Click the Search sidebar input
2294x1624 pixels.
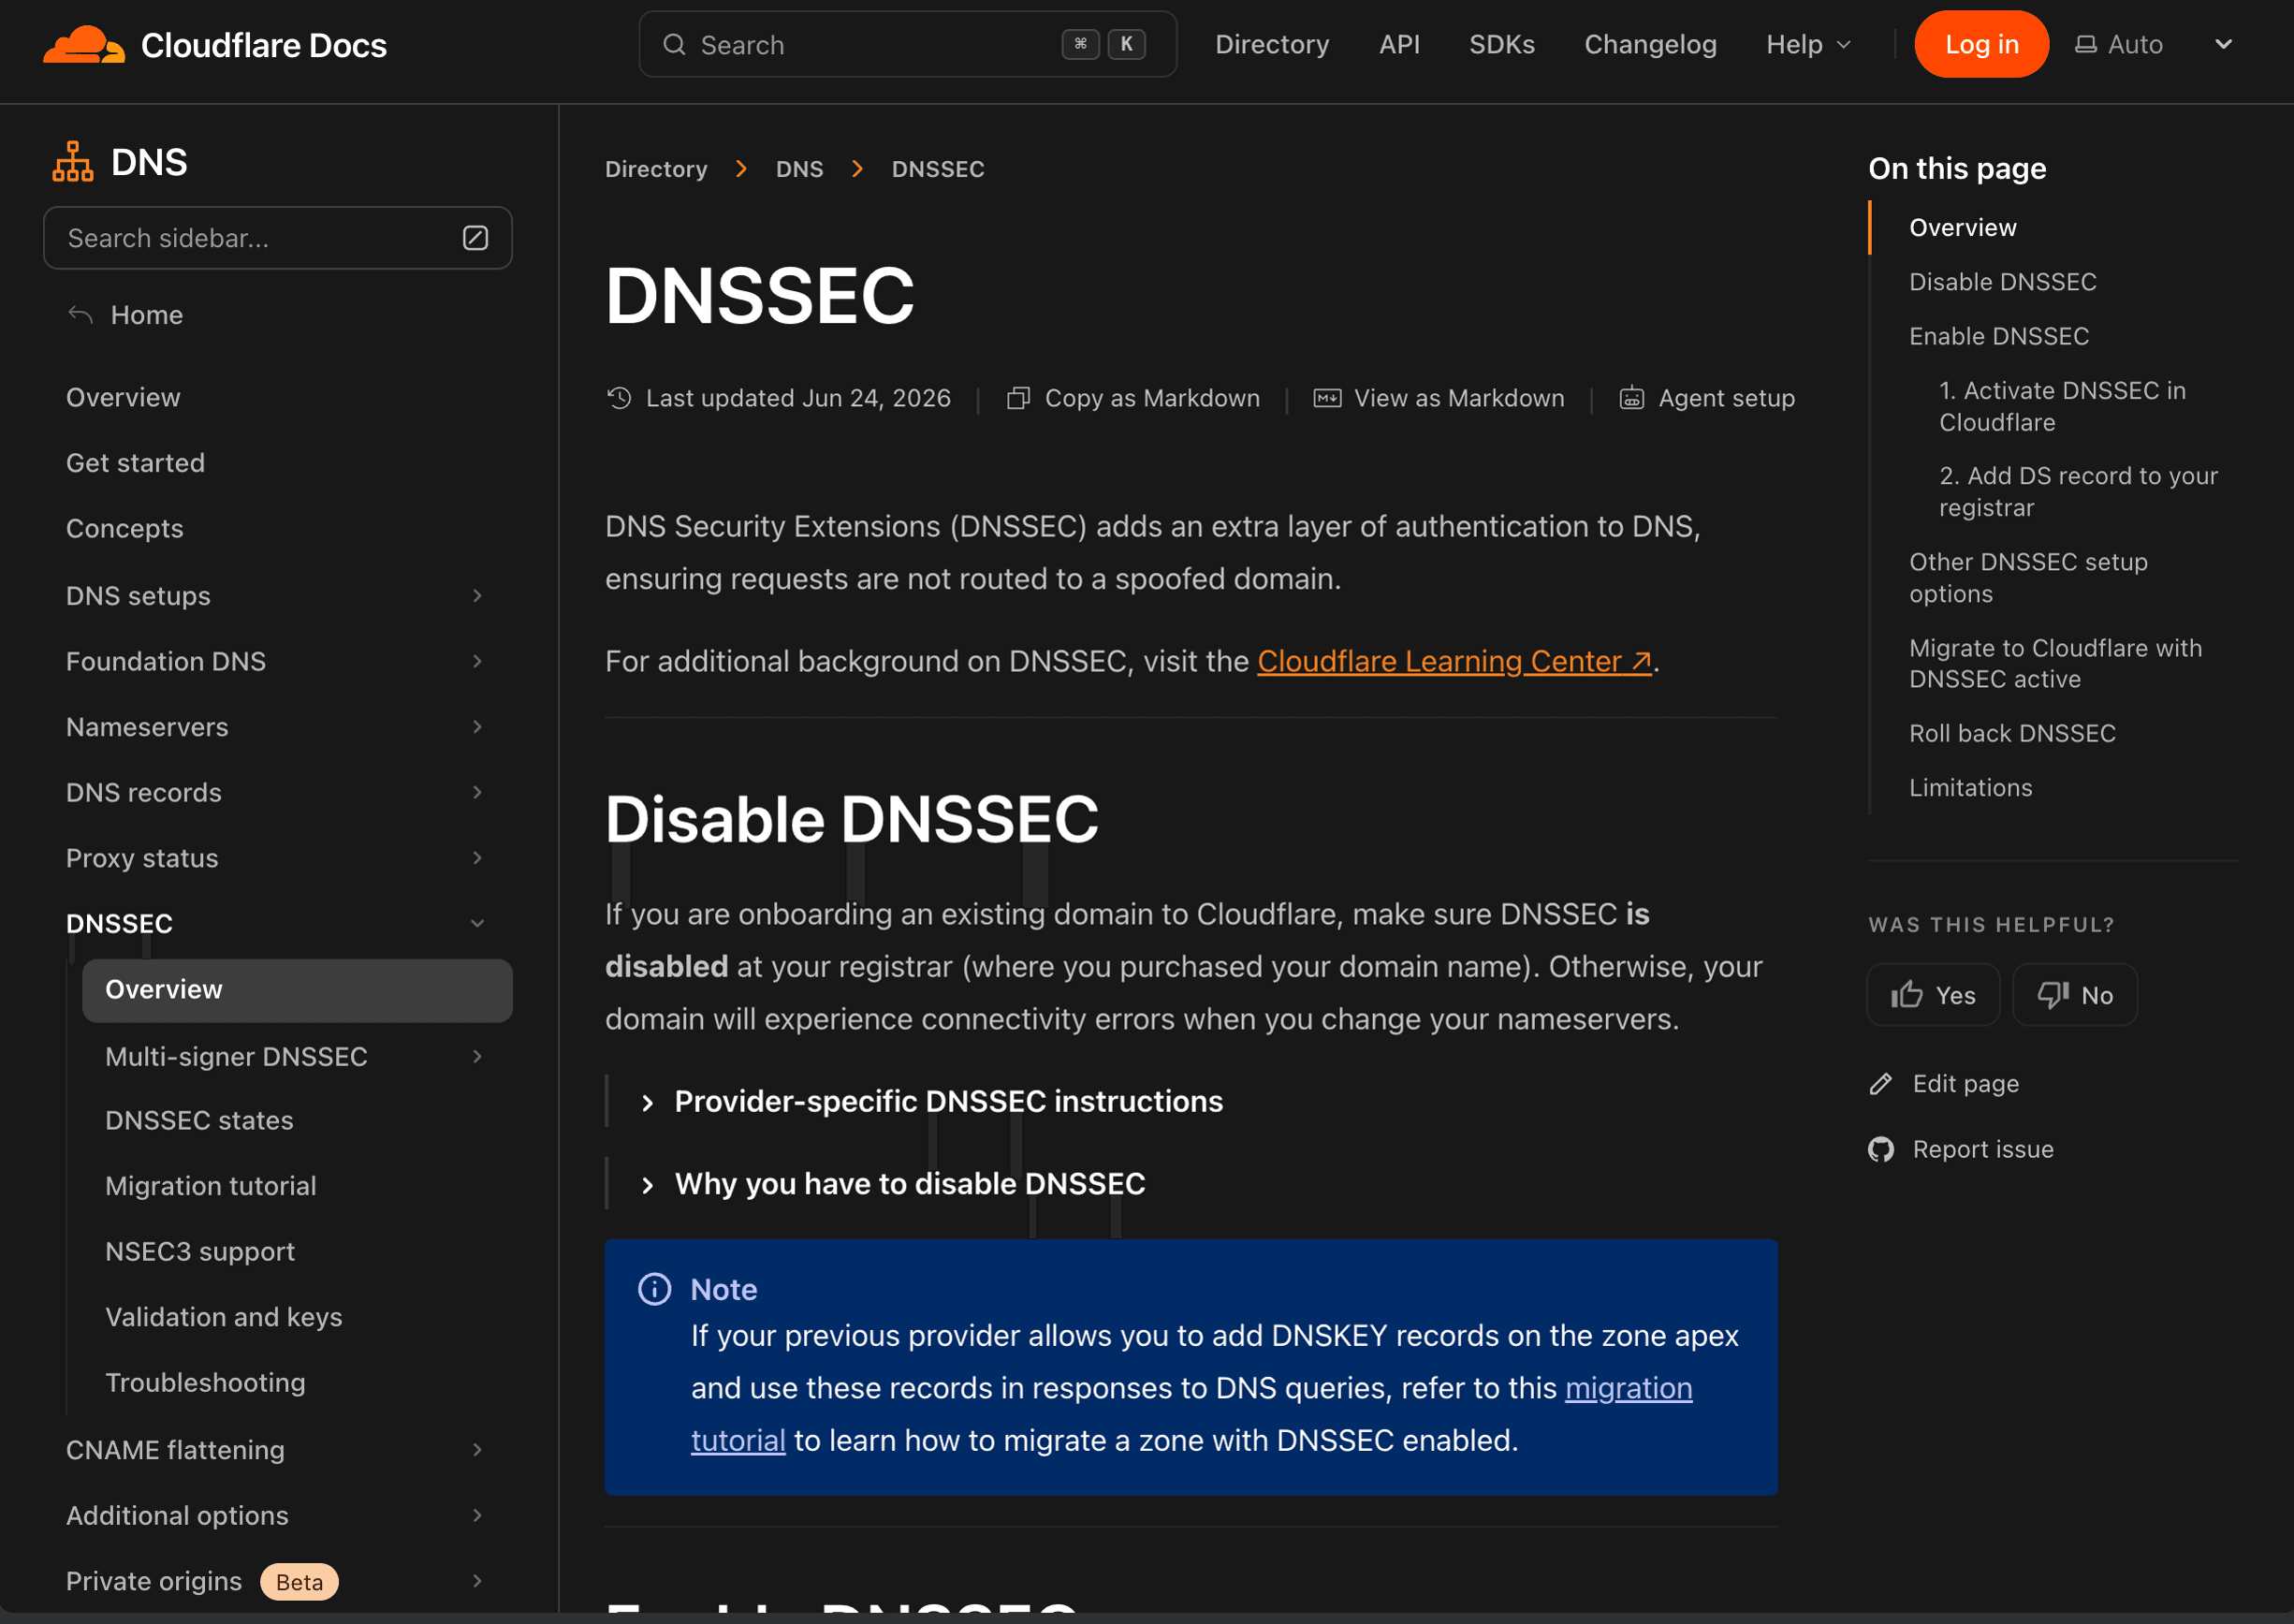(278, 238)
